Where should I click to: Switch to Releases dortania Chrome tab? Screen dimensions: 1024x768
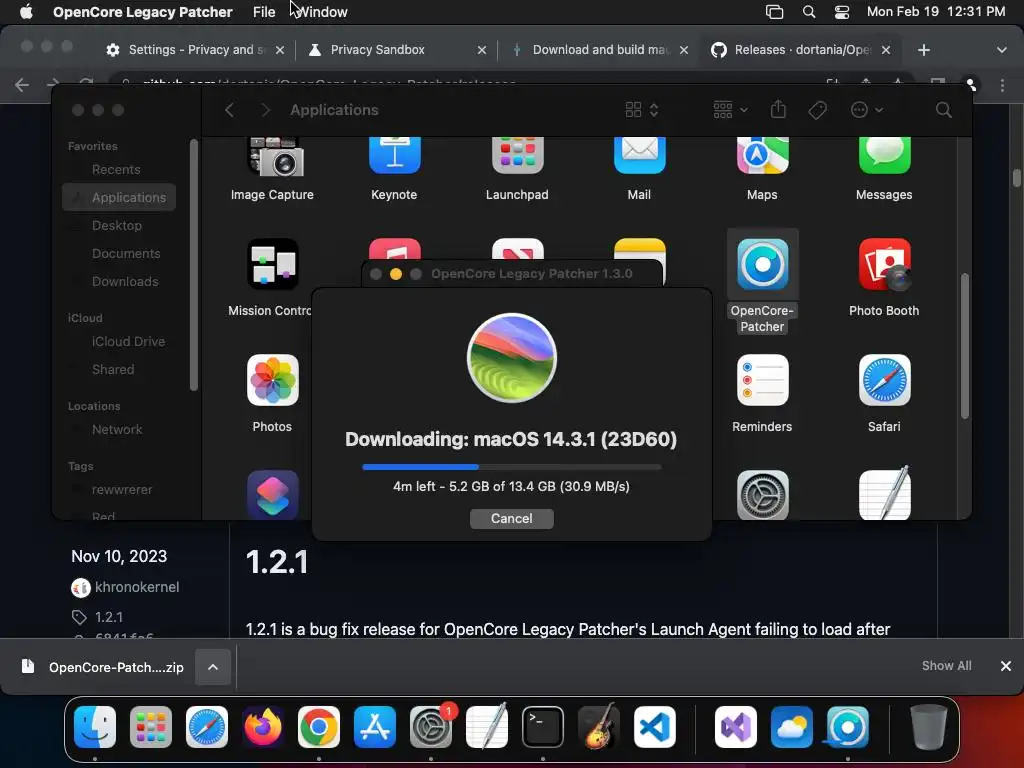[x=802, y=50]
